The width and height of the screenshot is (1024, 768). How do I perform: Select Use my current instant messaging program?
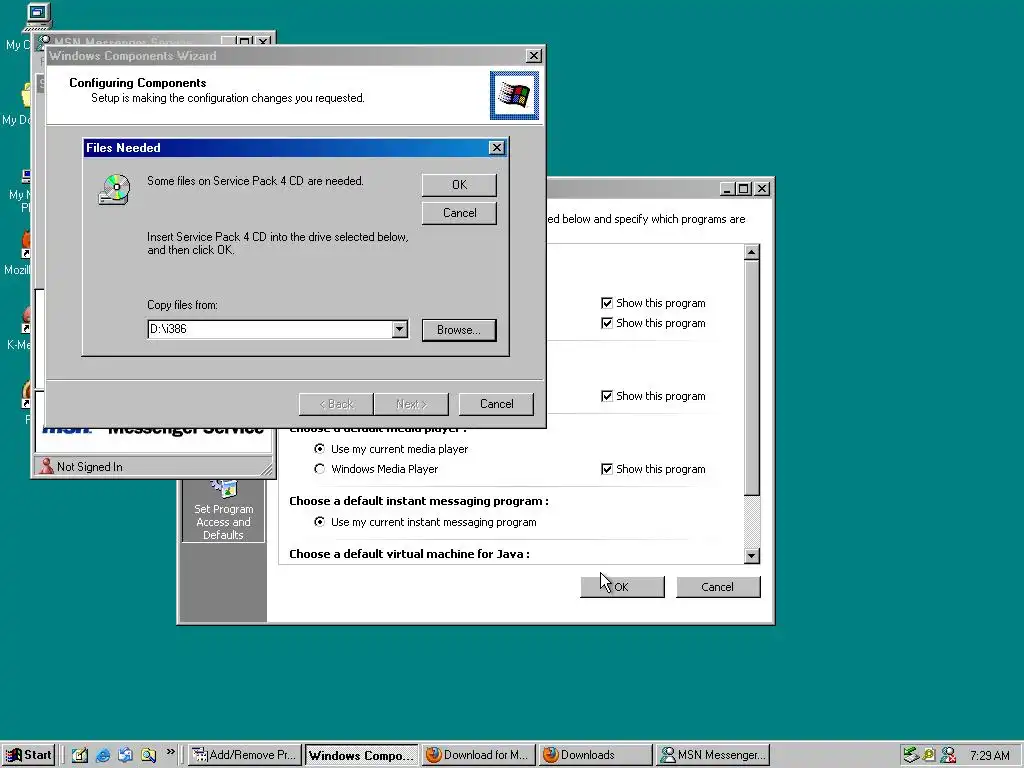(319, 522)
